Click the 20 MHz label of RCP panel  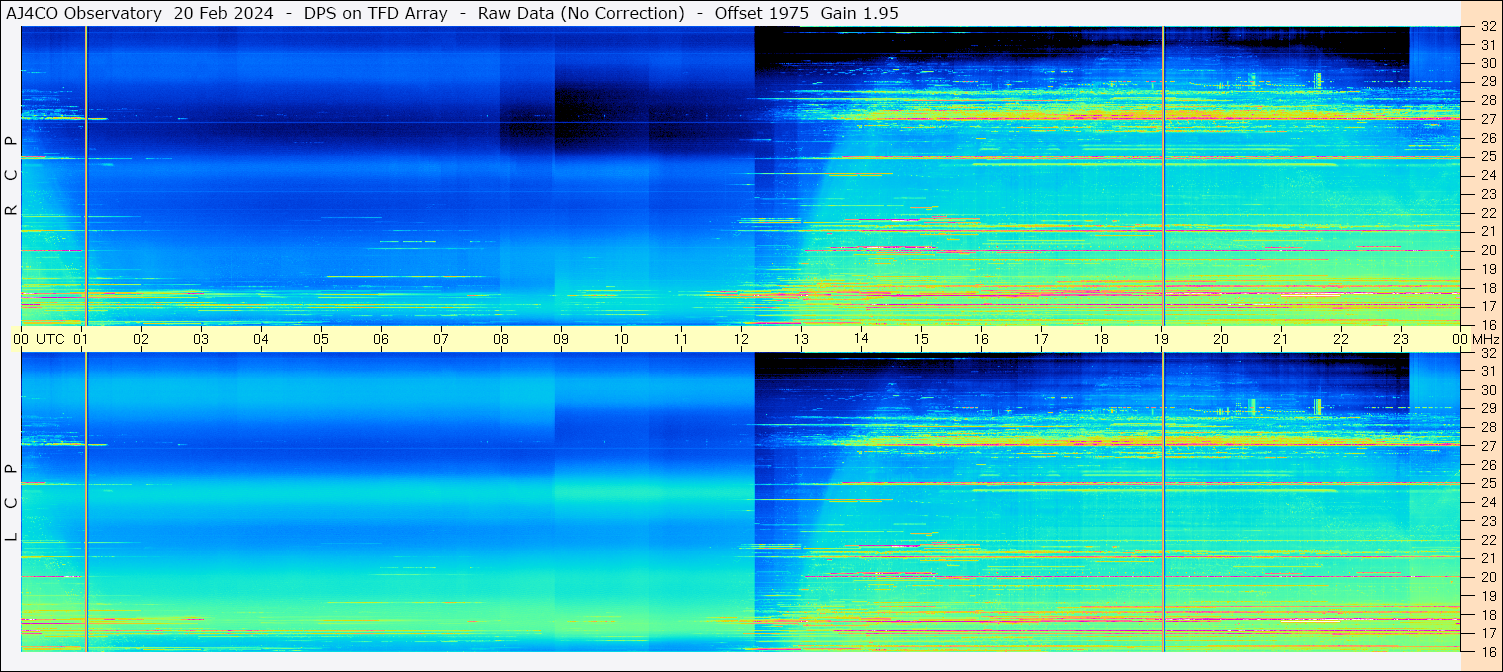[1488, 250]
